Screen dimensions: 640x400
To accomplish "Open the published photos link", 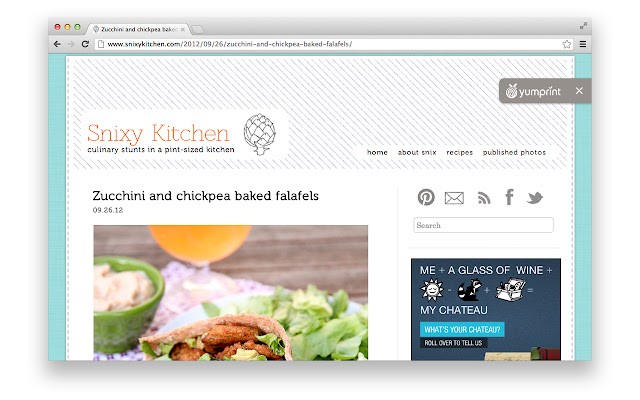I will [514, 152].
